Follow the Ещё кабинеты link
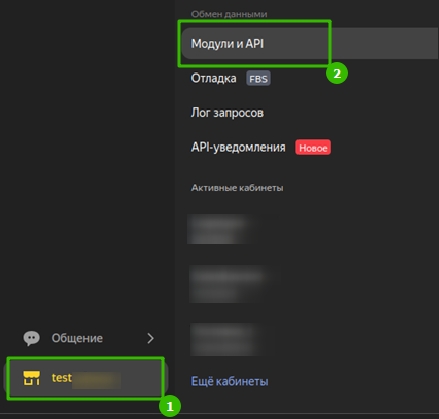The height and width of the screenshot is (419, 439). coord(229,381)
